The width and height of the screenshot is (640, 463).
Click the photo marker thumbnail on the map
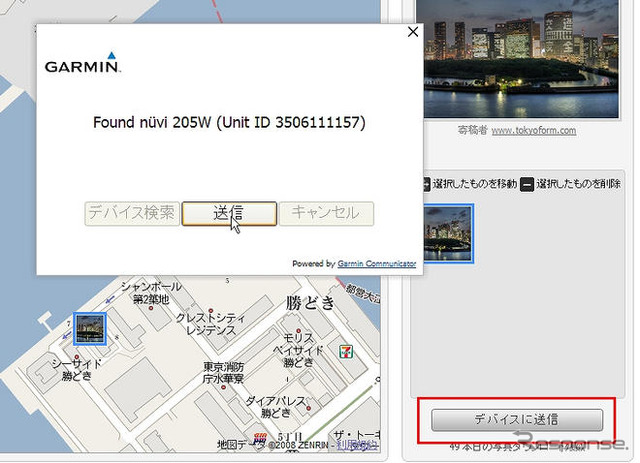(x=90, y=329)
